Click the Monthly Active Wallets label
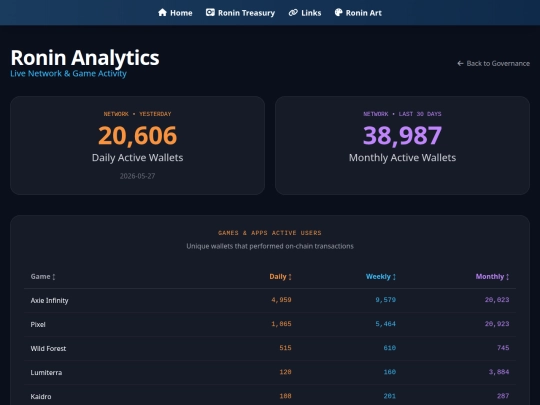Screen dimensions: 540x405 [402, 158]
